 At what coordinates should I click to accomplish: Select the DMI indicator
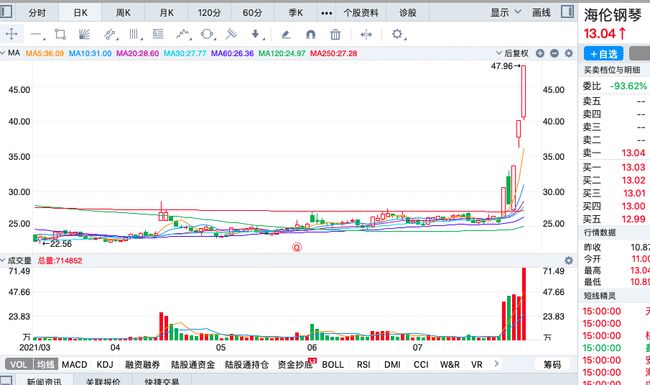pyautogui.click(x=392, y=365)
